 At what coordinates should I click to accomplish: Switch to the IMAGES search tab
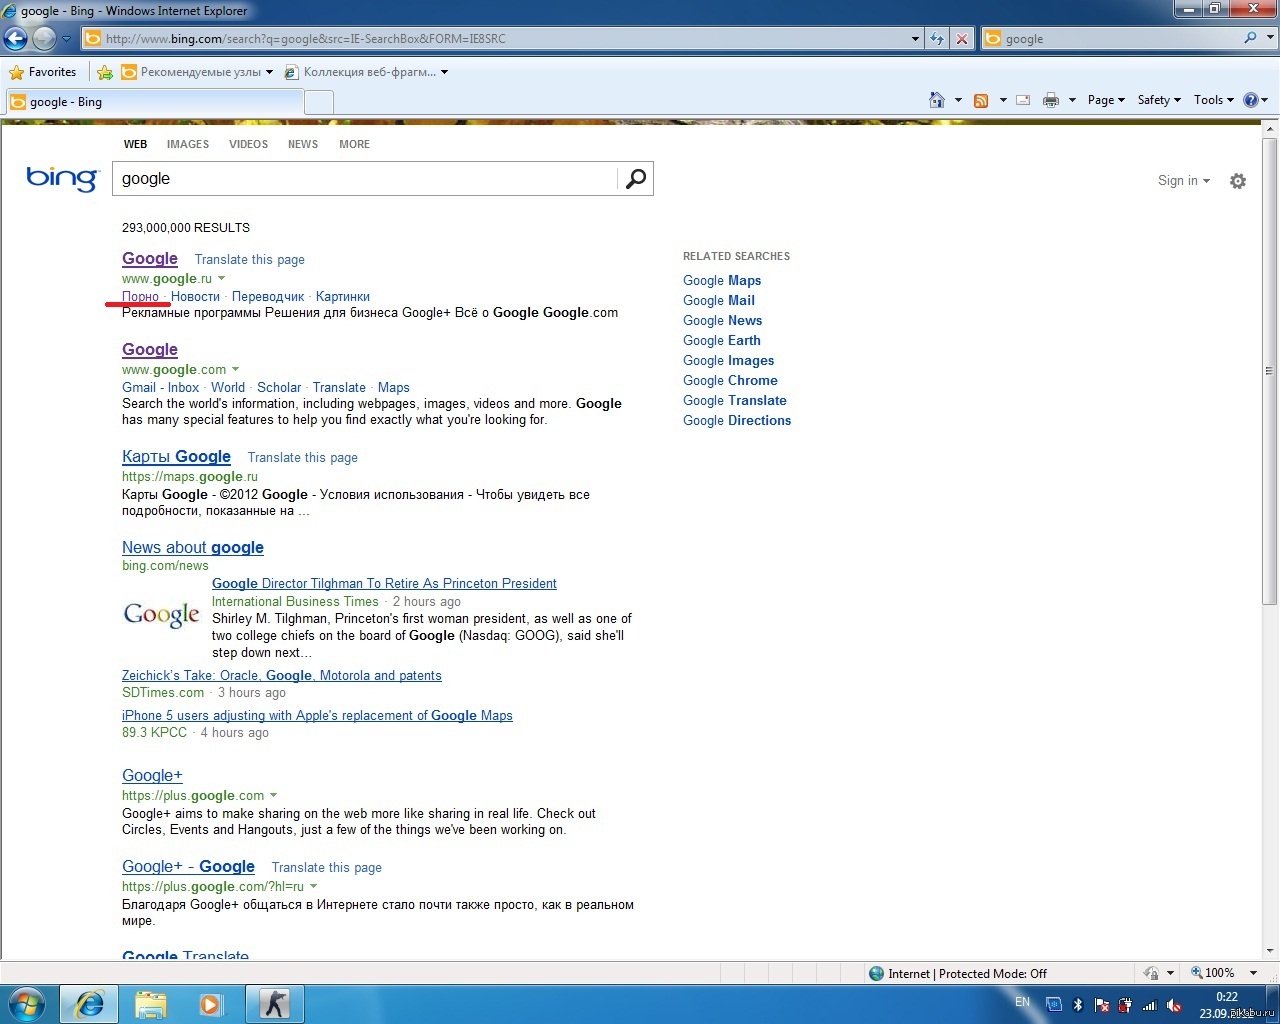pos(188,144)
